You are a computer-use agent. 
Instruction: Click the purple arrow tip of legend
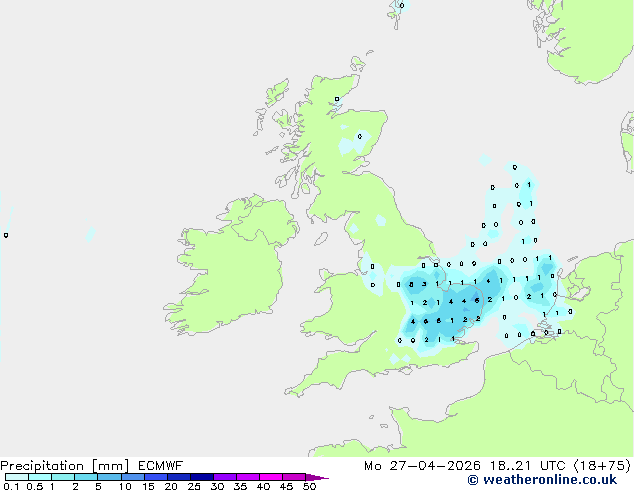click(317, 477)
